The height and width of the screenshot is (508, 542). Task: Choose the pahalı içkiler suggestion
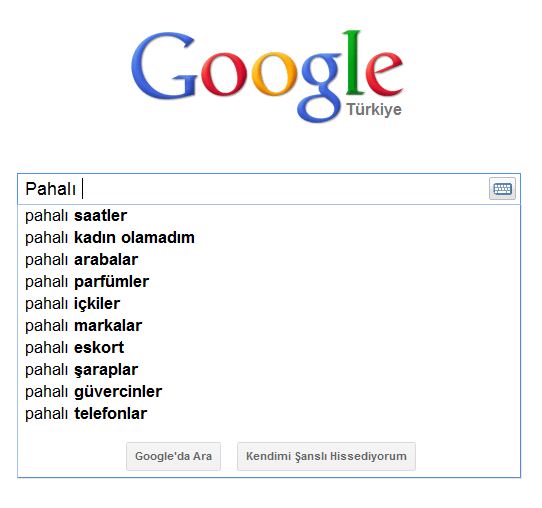pos(269,304)
